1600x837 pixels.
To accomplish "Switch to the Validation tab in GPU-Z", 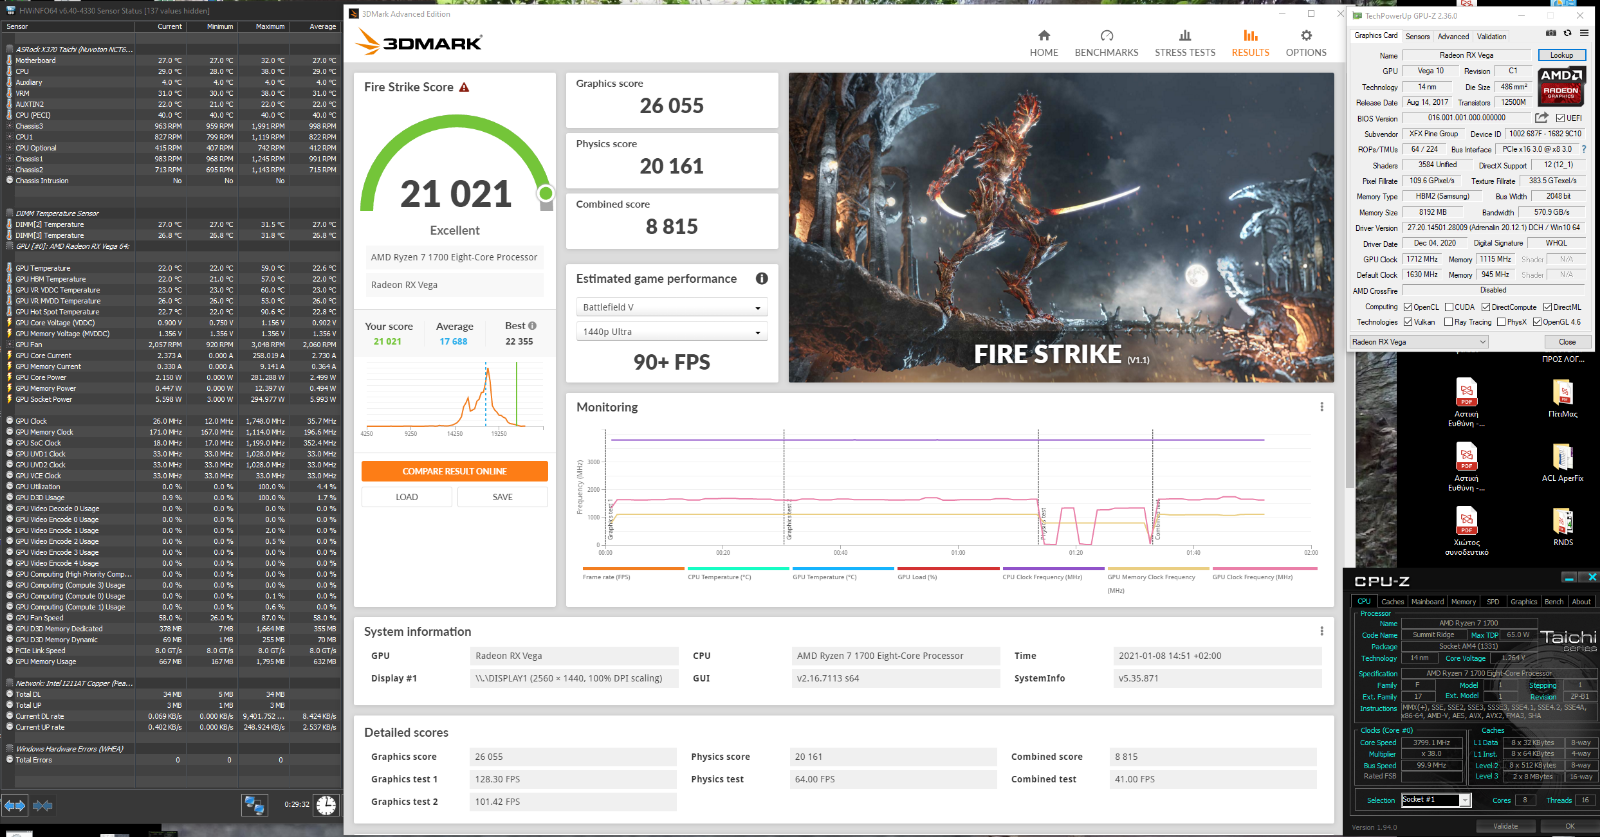I will coord(1492,36).
